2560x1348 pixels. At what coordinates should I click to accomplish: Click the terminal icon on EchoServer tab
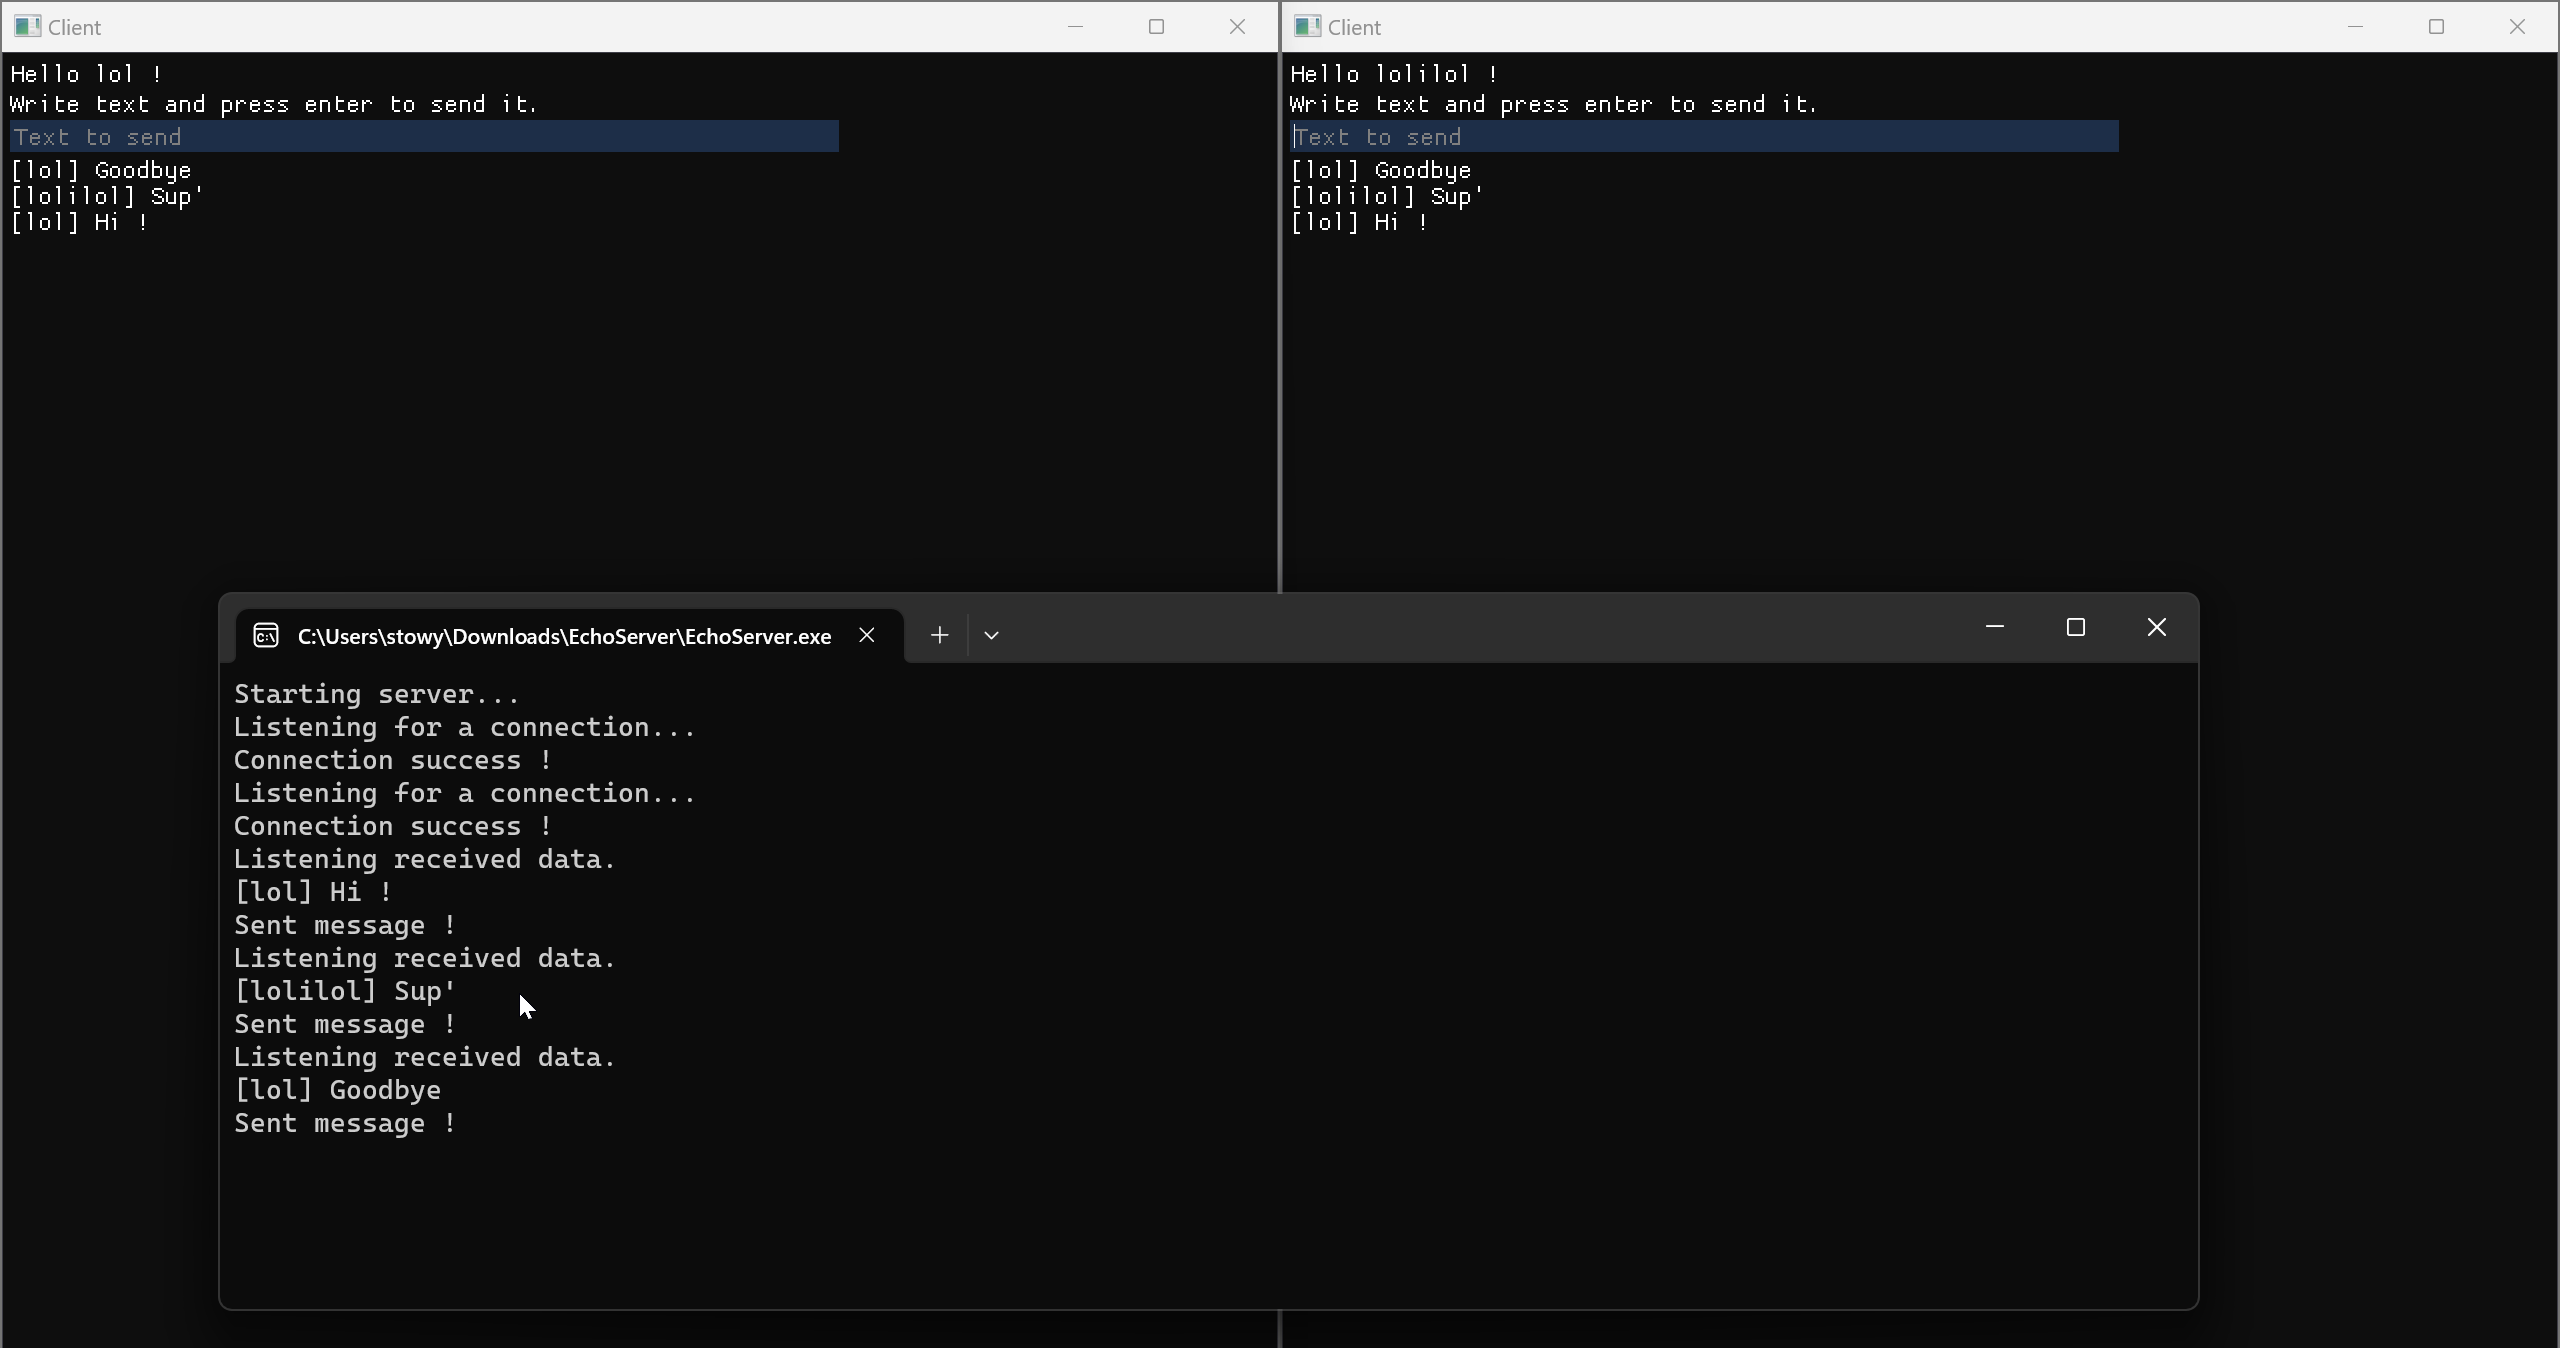(266, 636)
